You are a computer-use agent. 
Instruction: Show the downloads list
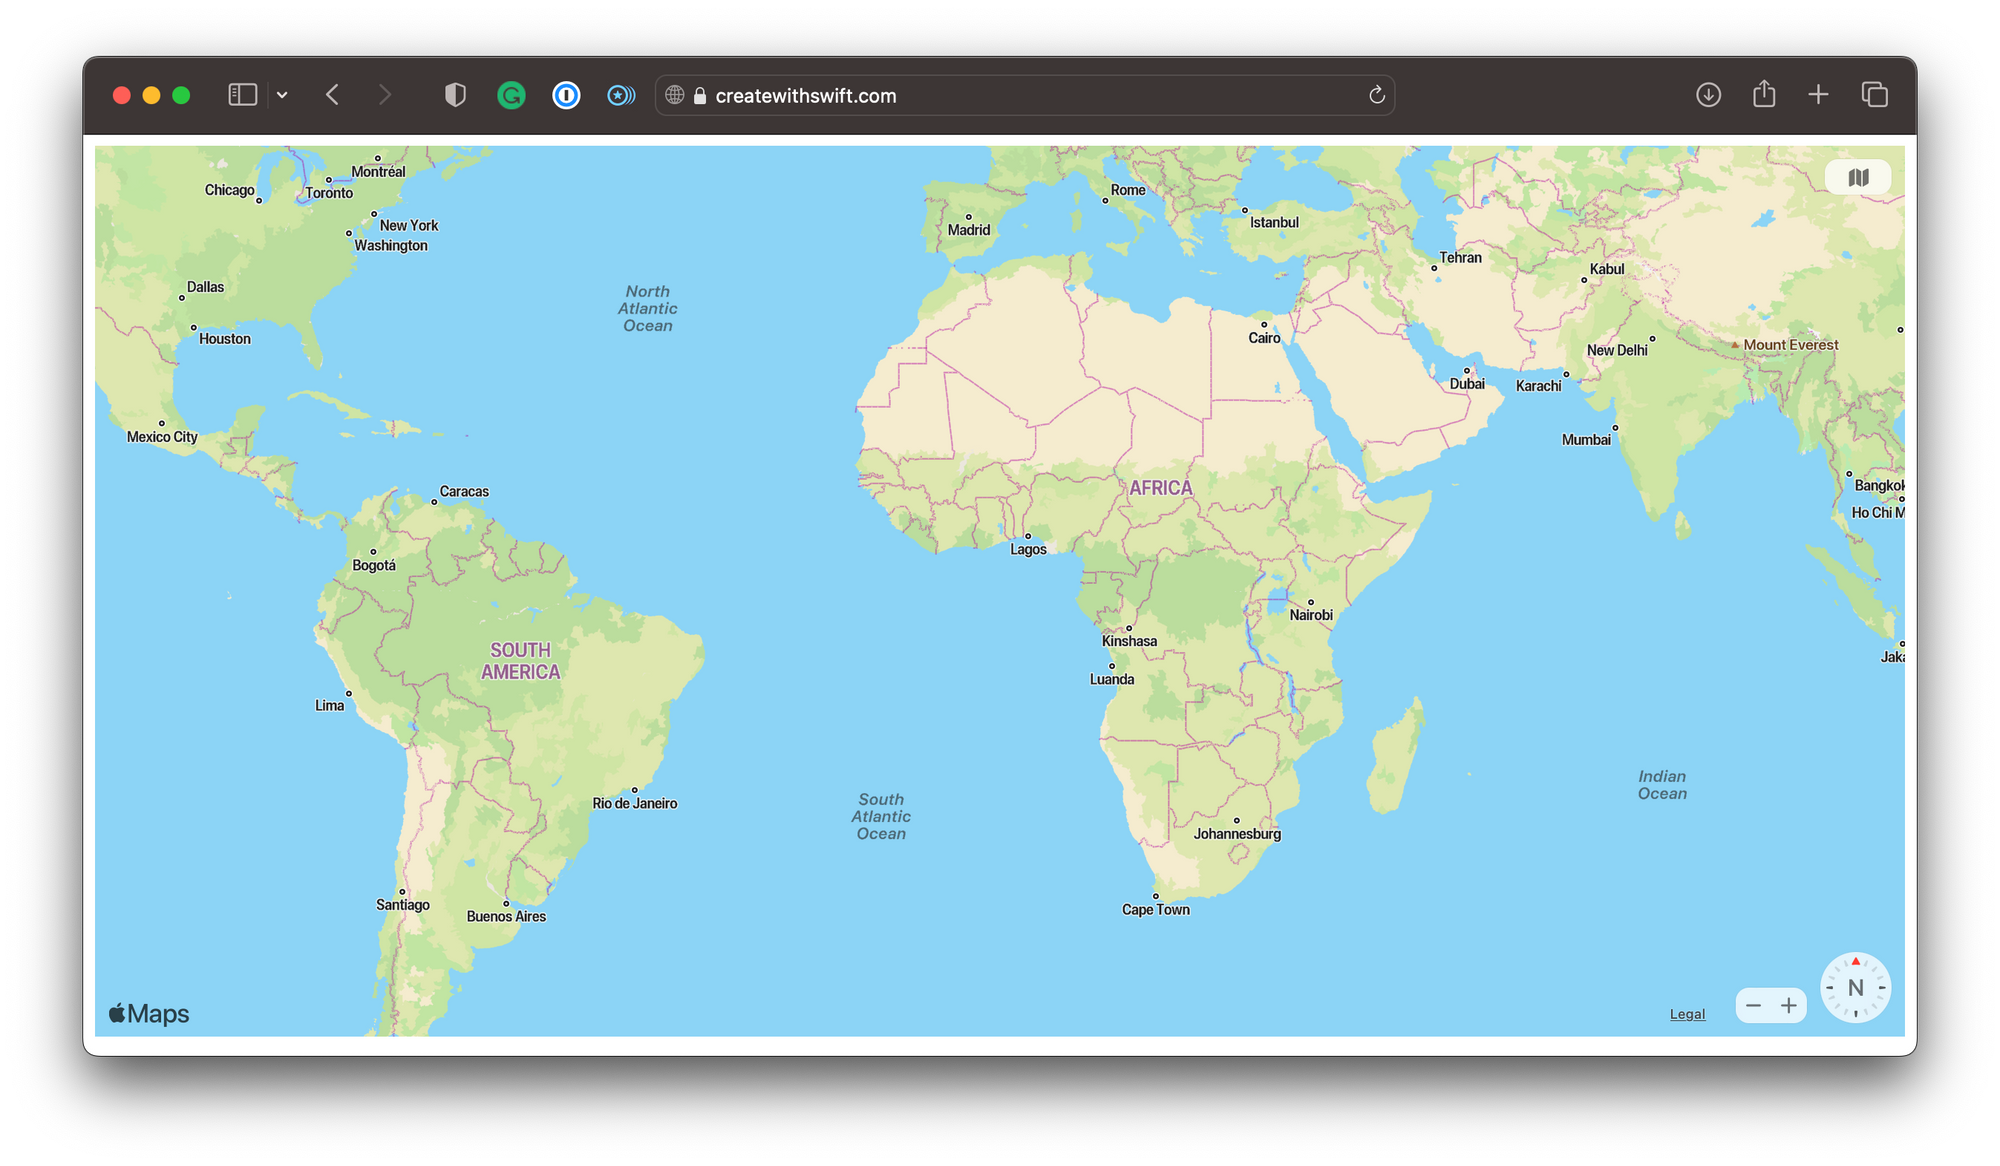pyautogui.click(x=1708, y=95)
